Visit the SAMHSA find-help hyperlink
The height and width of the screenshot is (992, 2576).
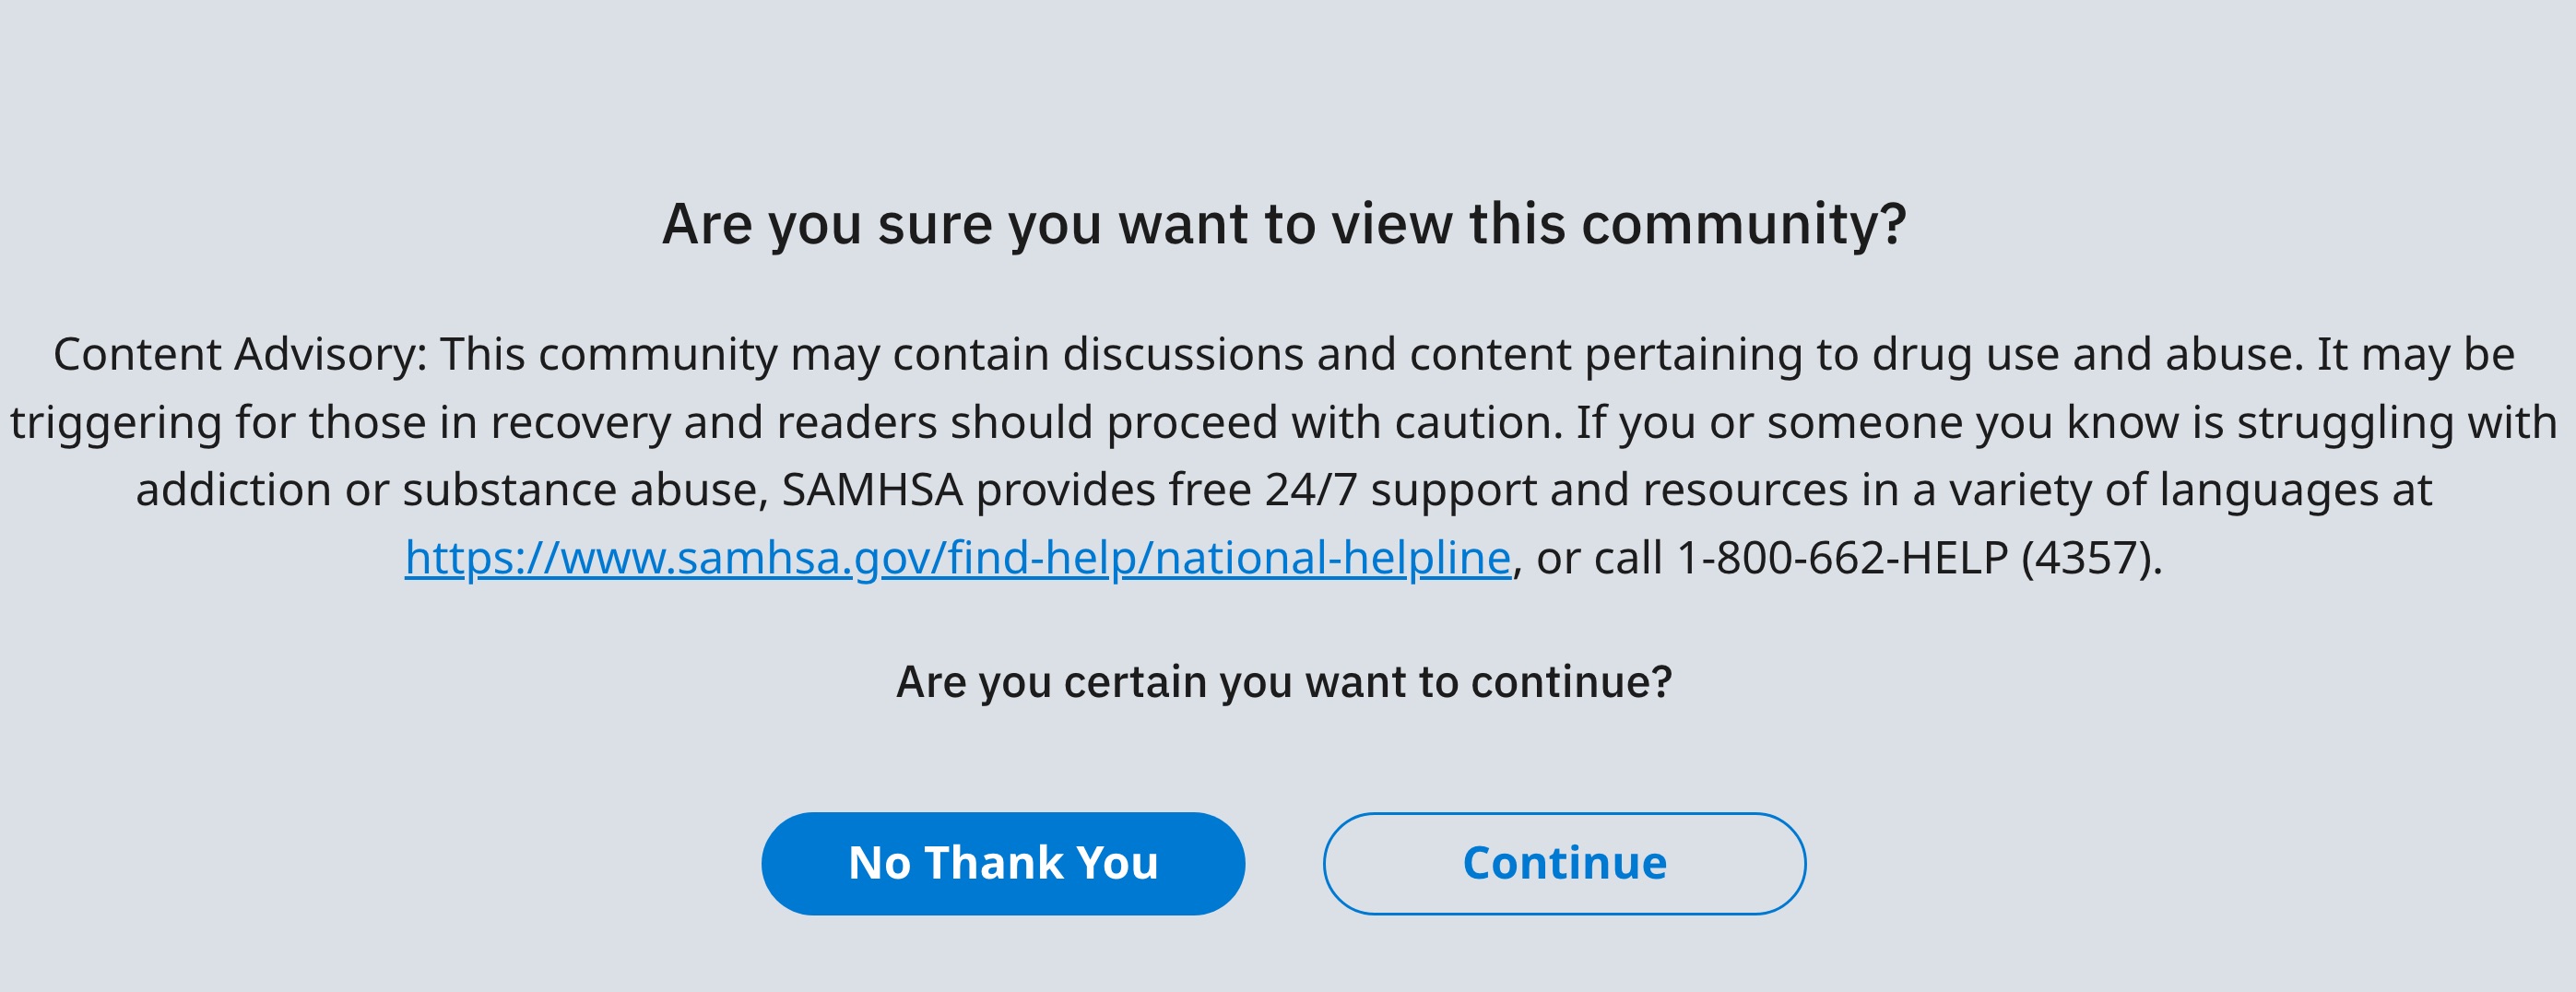pyautogui.click(x=957, y=558)
